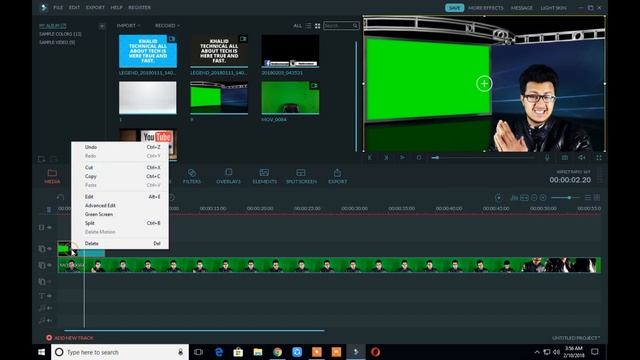Click the magnifier icon in media search
This screenshot has height=360, width=640.
(355, 26)
